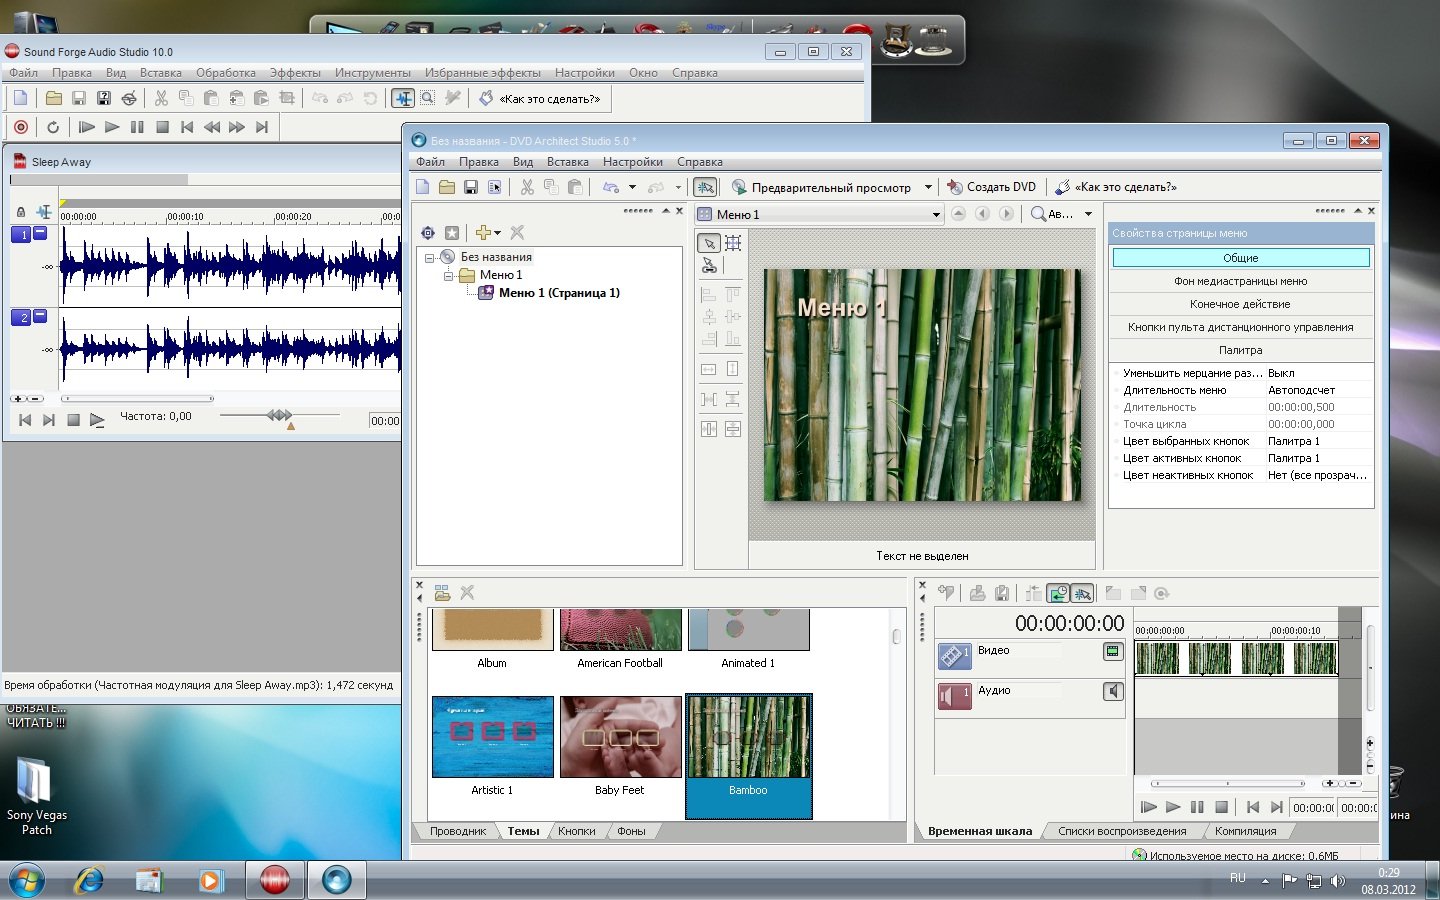Screen dimensions: 1440x900
Task: Adjust playback rate slider in Sound Forge
Action: (279, 415)
